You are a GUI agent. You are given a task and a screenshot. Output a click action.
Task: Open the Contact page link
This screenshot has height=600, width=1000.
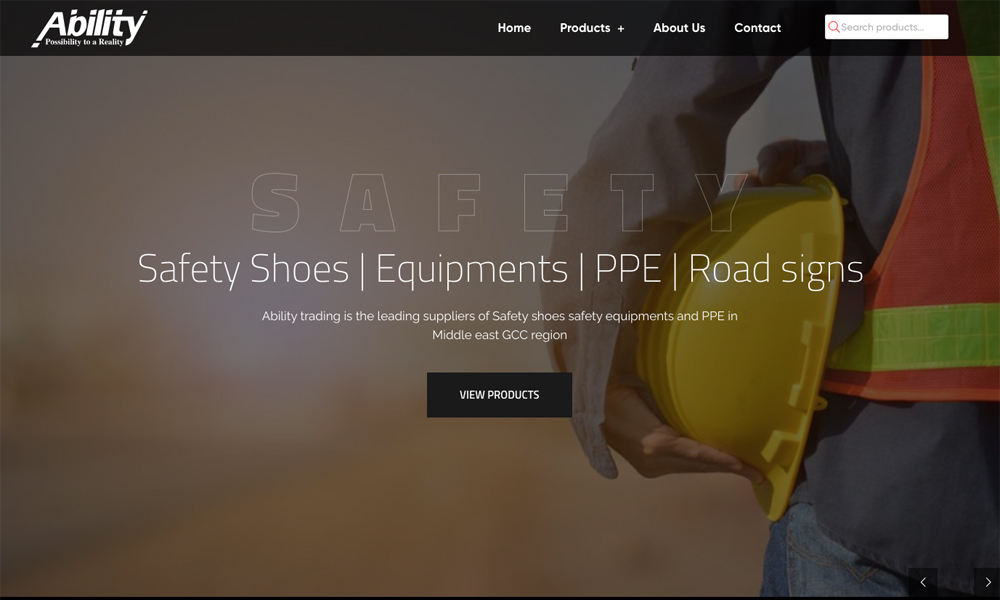(757, 28)
